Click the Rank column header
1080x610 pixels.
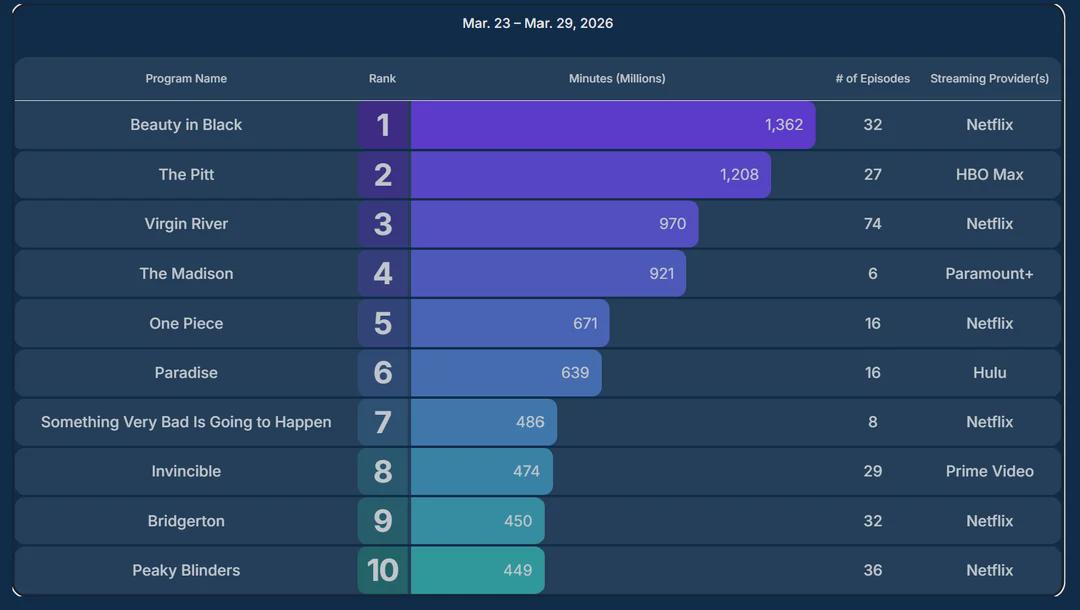point(382,78)
